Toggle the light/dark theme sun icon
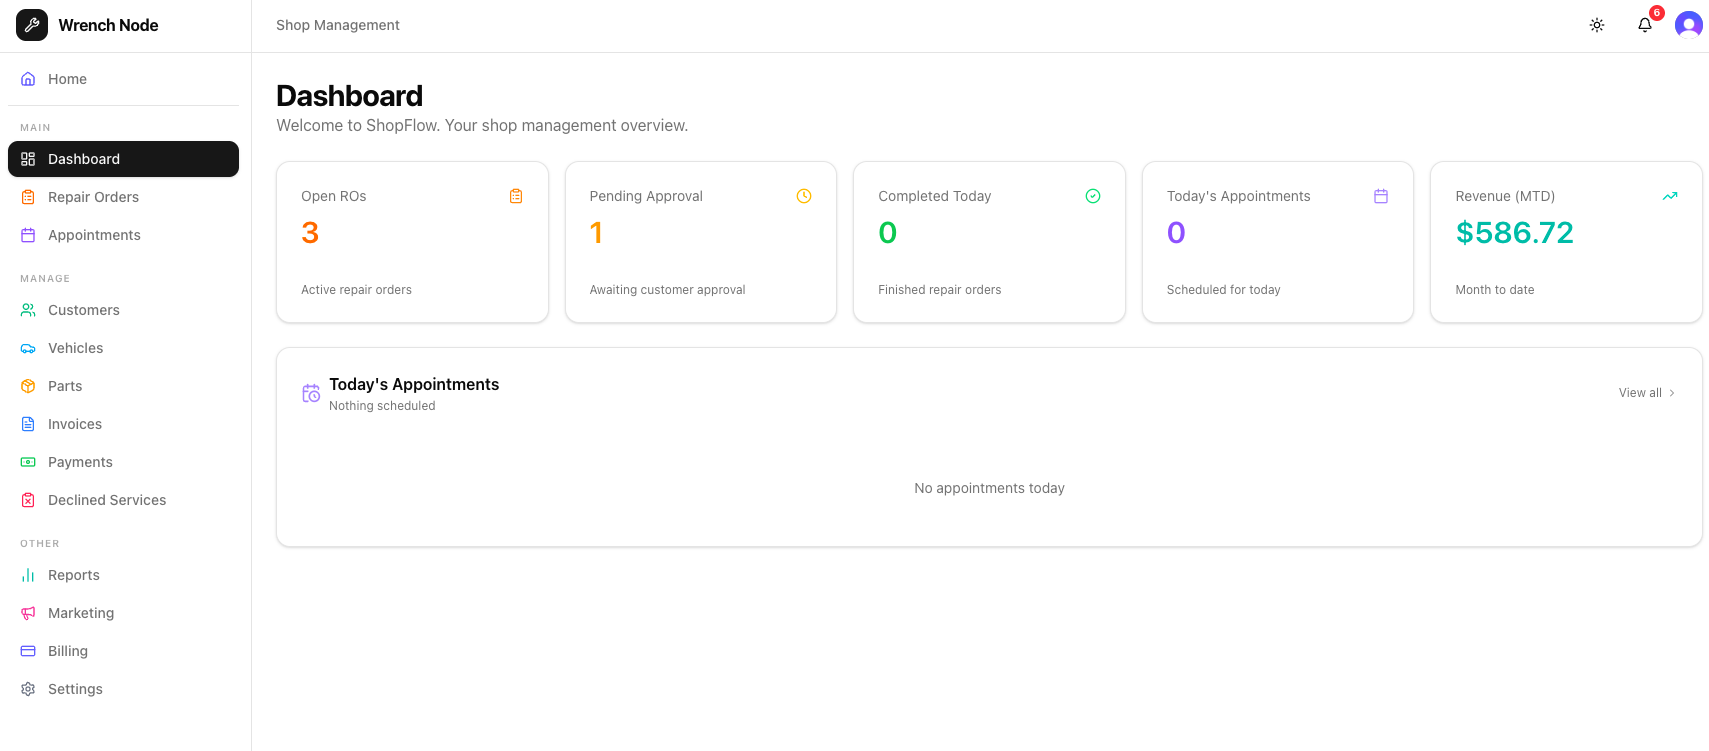This screenshot has width=1709, height=751. click(x=1596, y=25)
